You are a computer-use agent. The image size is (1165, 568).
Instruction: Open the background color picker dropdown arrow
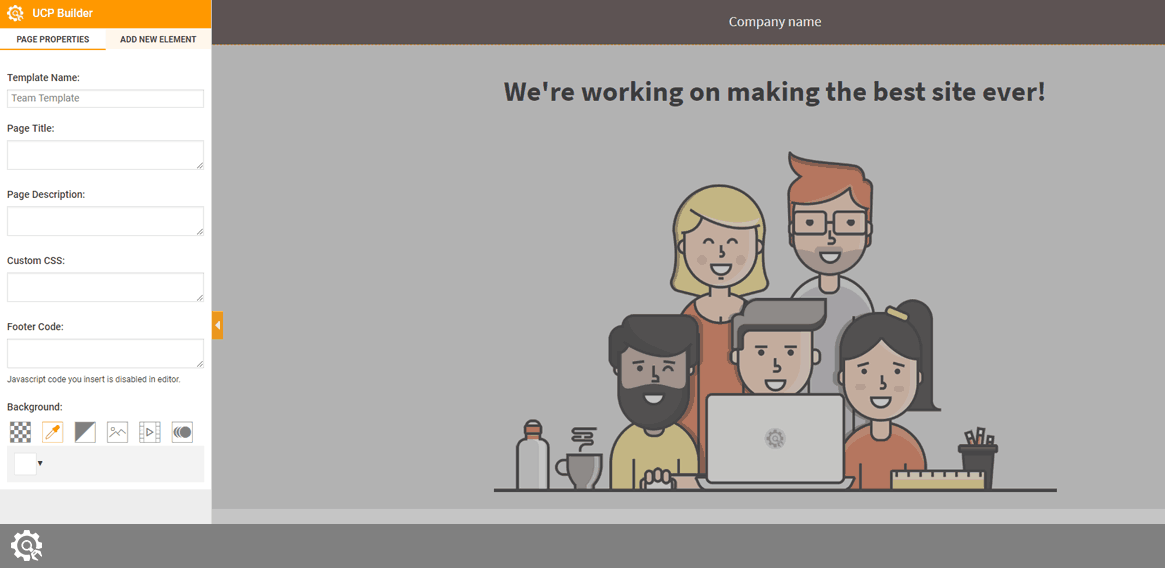tap(40, 464)
